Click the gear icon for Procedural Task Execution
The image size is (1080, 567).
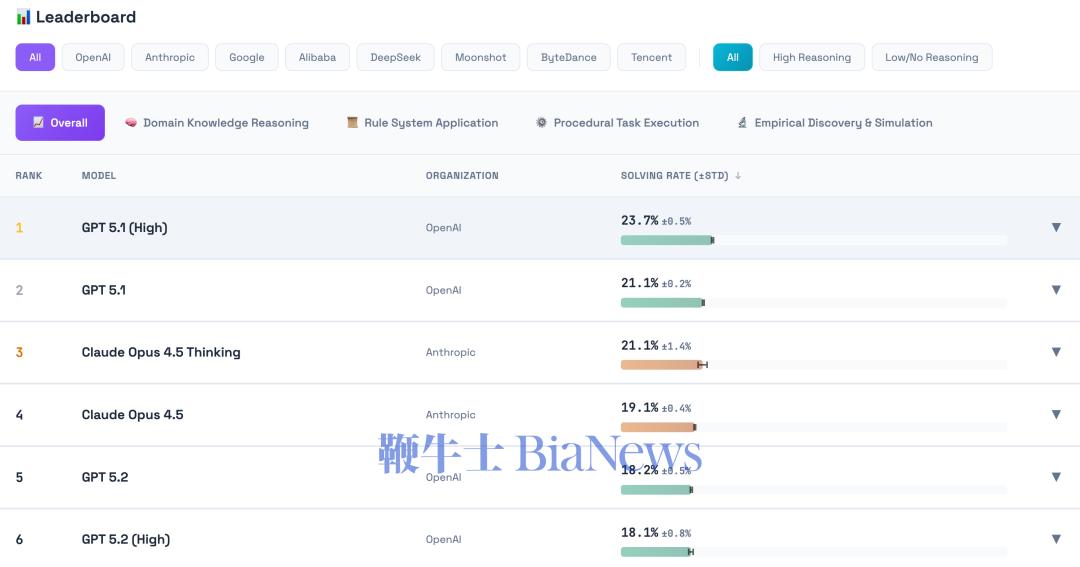click(542, 123)
